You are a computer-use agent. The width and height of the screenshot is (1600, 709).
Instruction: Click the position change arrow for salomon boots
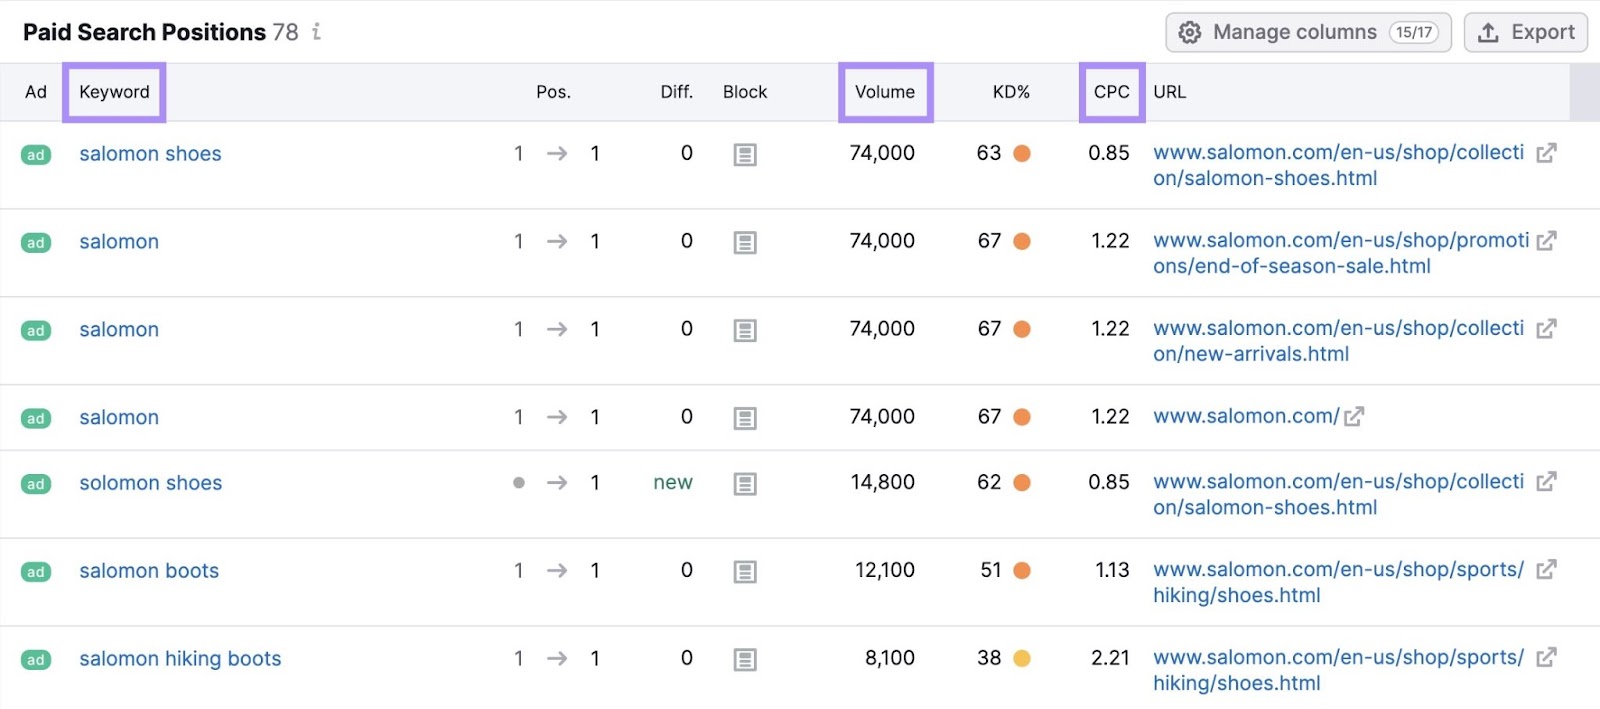(x=557, y=570)
